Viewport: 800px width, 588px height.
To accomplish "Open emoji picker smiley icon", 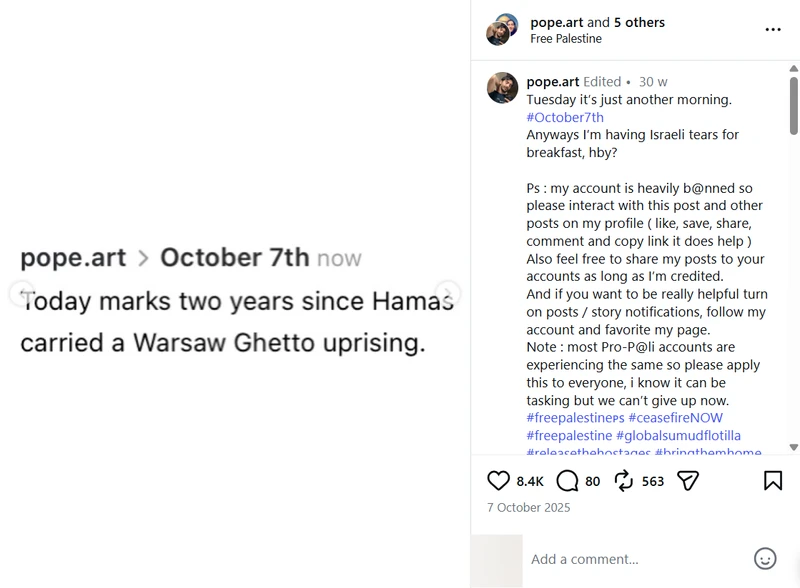I will point(765,559).
